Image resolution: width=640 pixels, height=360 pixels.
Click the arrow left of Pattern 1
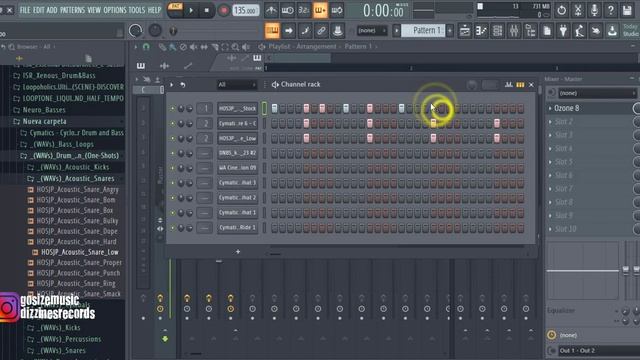click(x=396, y=31)
